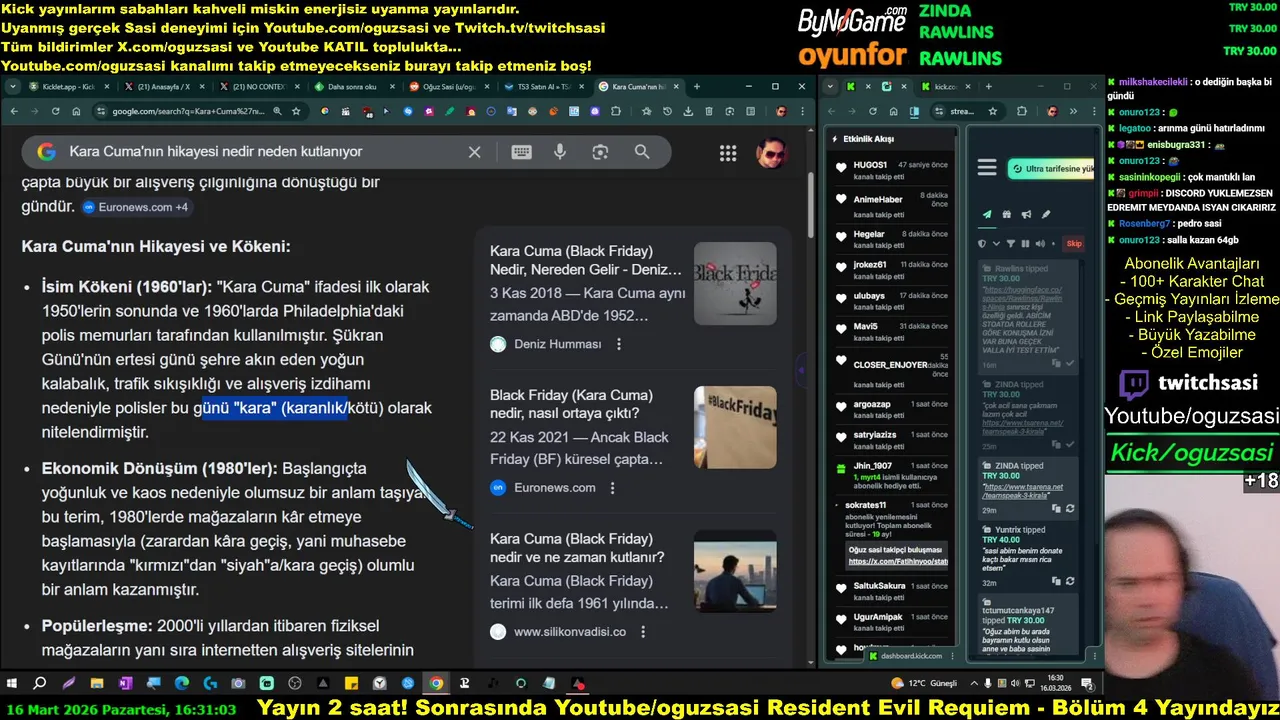This screenshot has height=720, width=1280.
Task: Open the tab search dropdown in left browser
Action: 13,87
